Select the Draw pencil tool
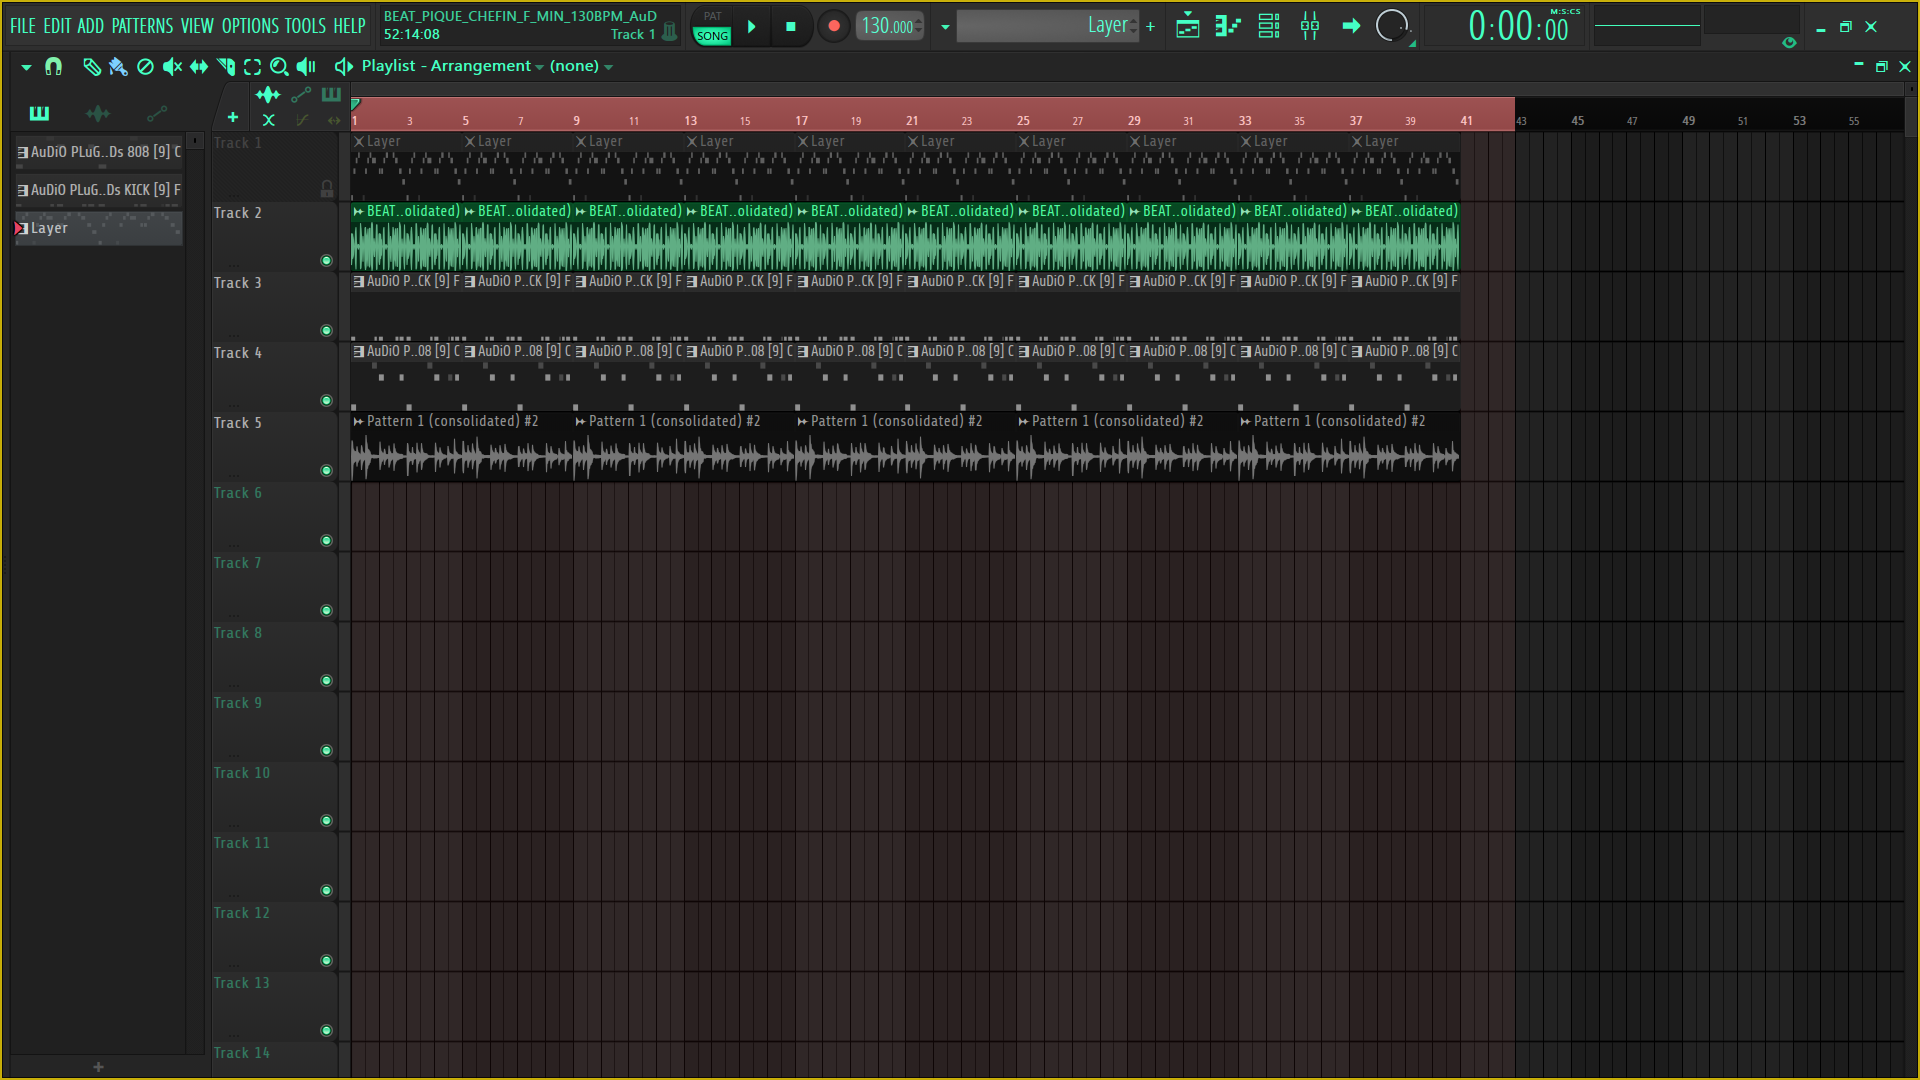The height and width of the screenshot is (1080, 1920). point(91,67)
